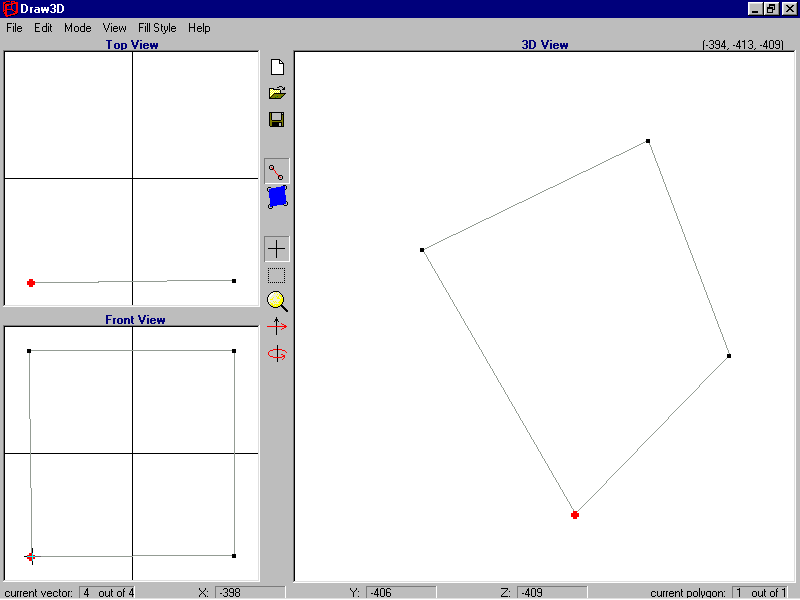The height and width of the screenshot is (600, 800).
Task: Select the top-left vertex in Front View
Action: 29,351
